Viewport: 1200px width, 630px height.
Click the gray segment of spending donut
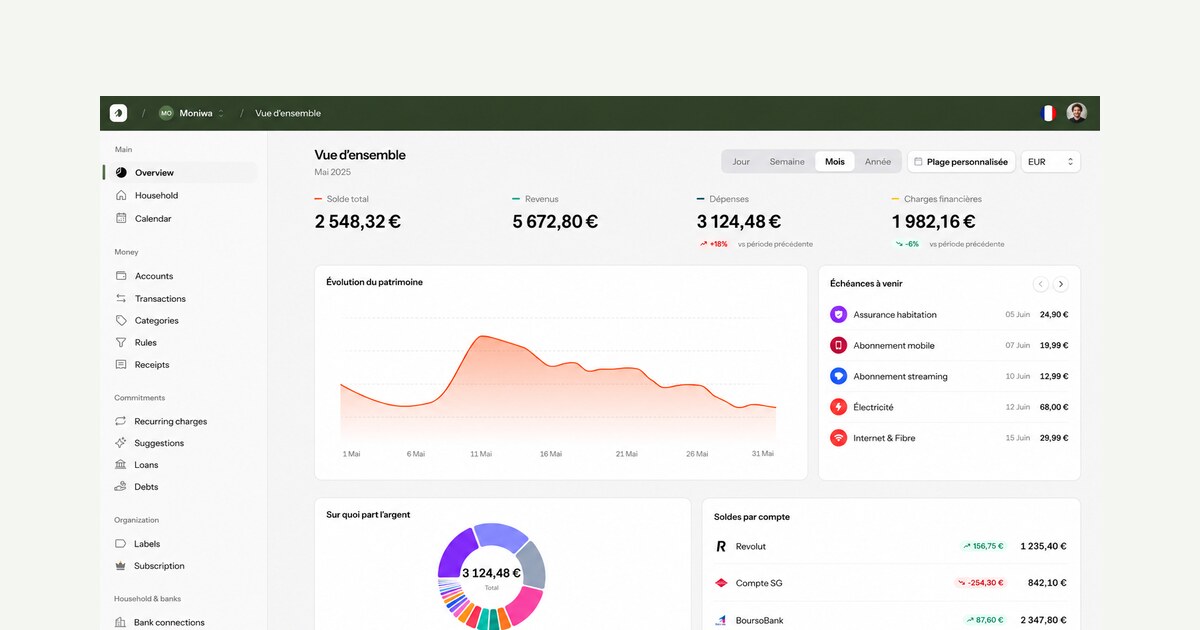pyautogui.click(x=532, y=565)
